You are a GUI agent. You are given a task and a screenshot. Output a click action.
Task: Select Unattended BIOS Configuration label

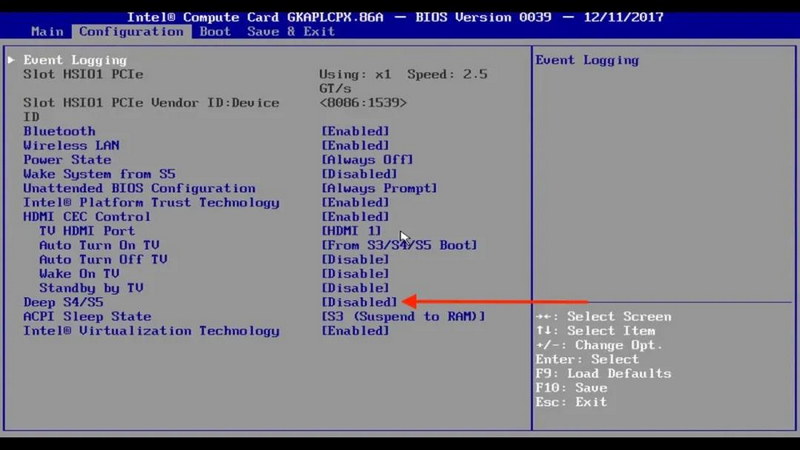tap(139, 188)
